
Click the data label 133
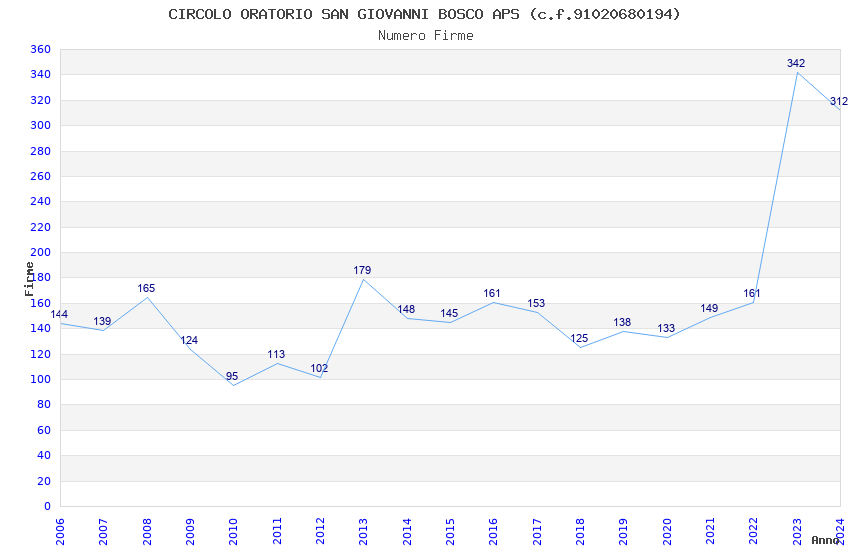(x=666, y=328)
